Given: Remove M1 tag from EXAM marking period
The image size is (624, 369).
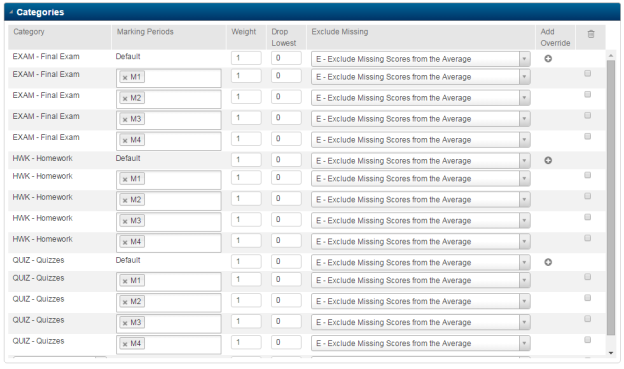Looking at the screenshot, I should coord(125,78).
